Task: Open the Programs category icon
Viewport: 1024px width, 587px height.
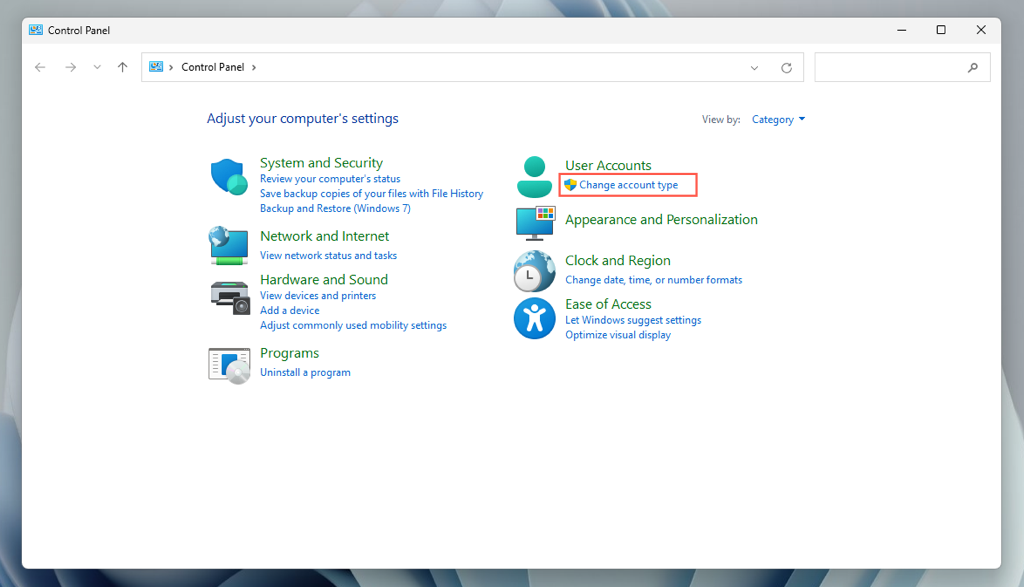Action: click(x=229, y=365)
